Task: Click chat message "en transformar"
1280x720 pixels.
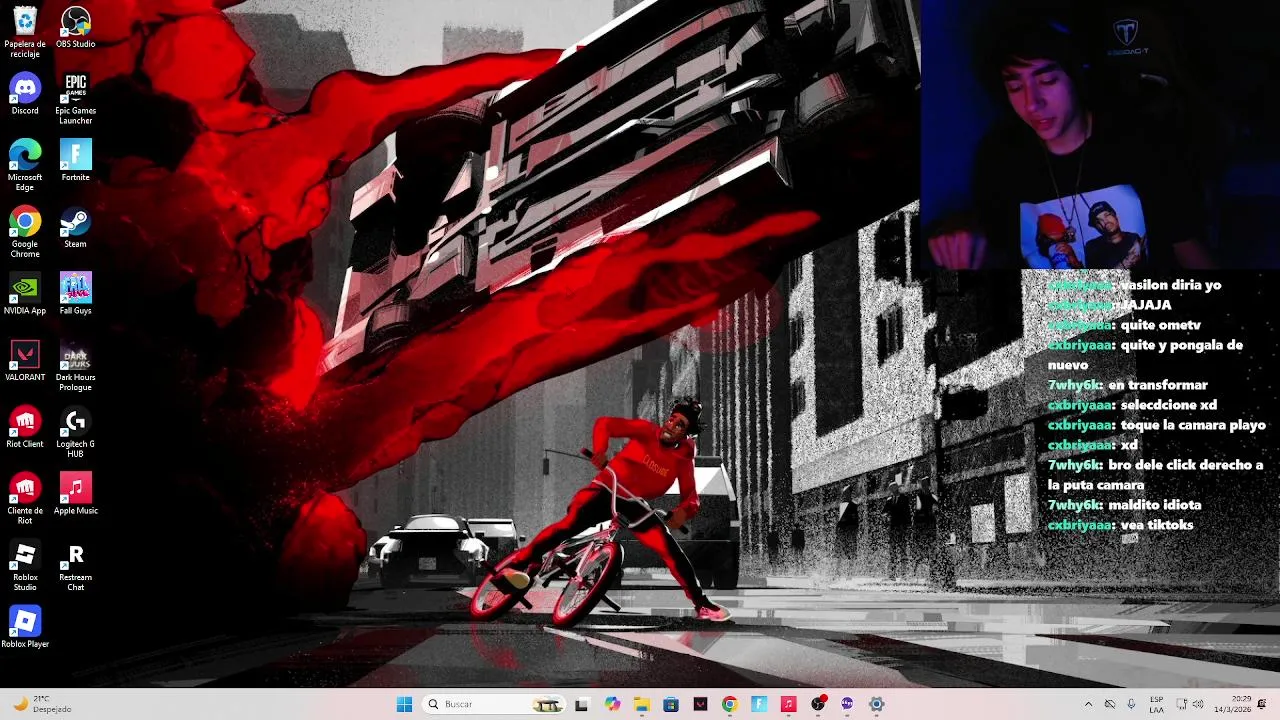Action: pos(1158,385)
